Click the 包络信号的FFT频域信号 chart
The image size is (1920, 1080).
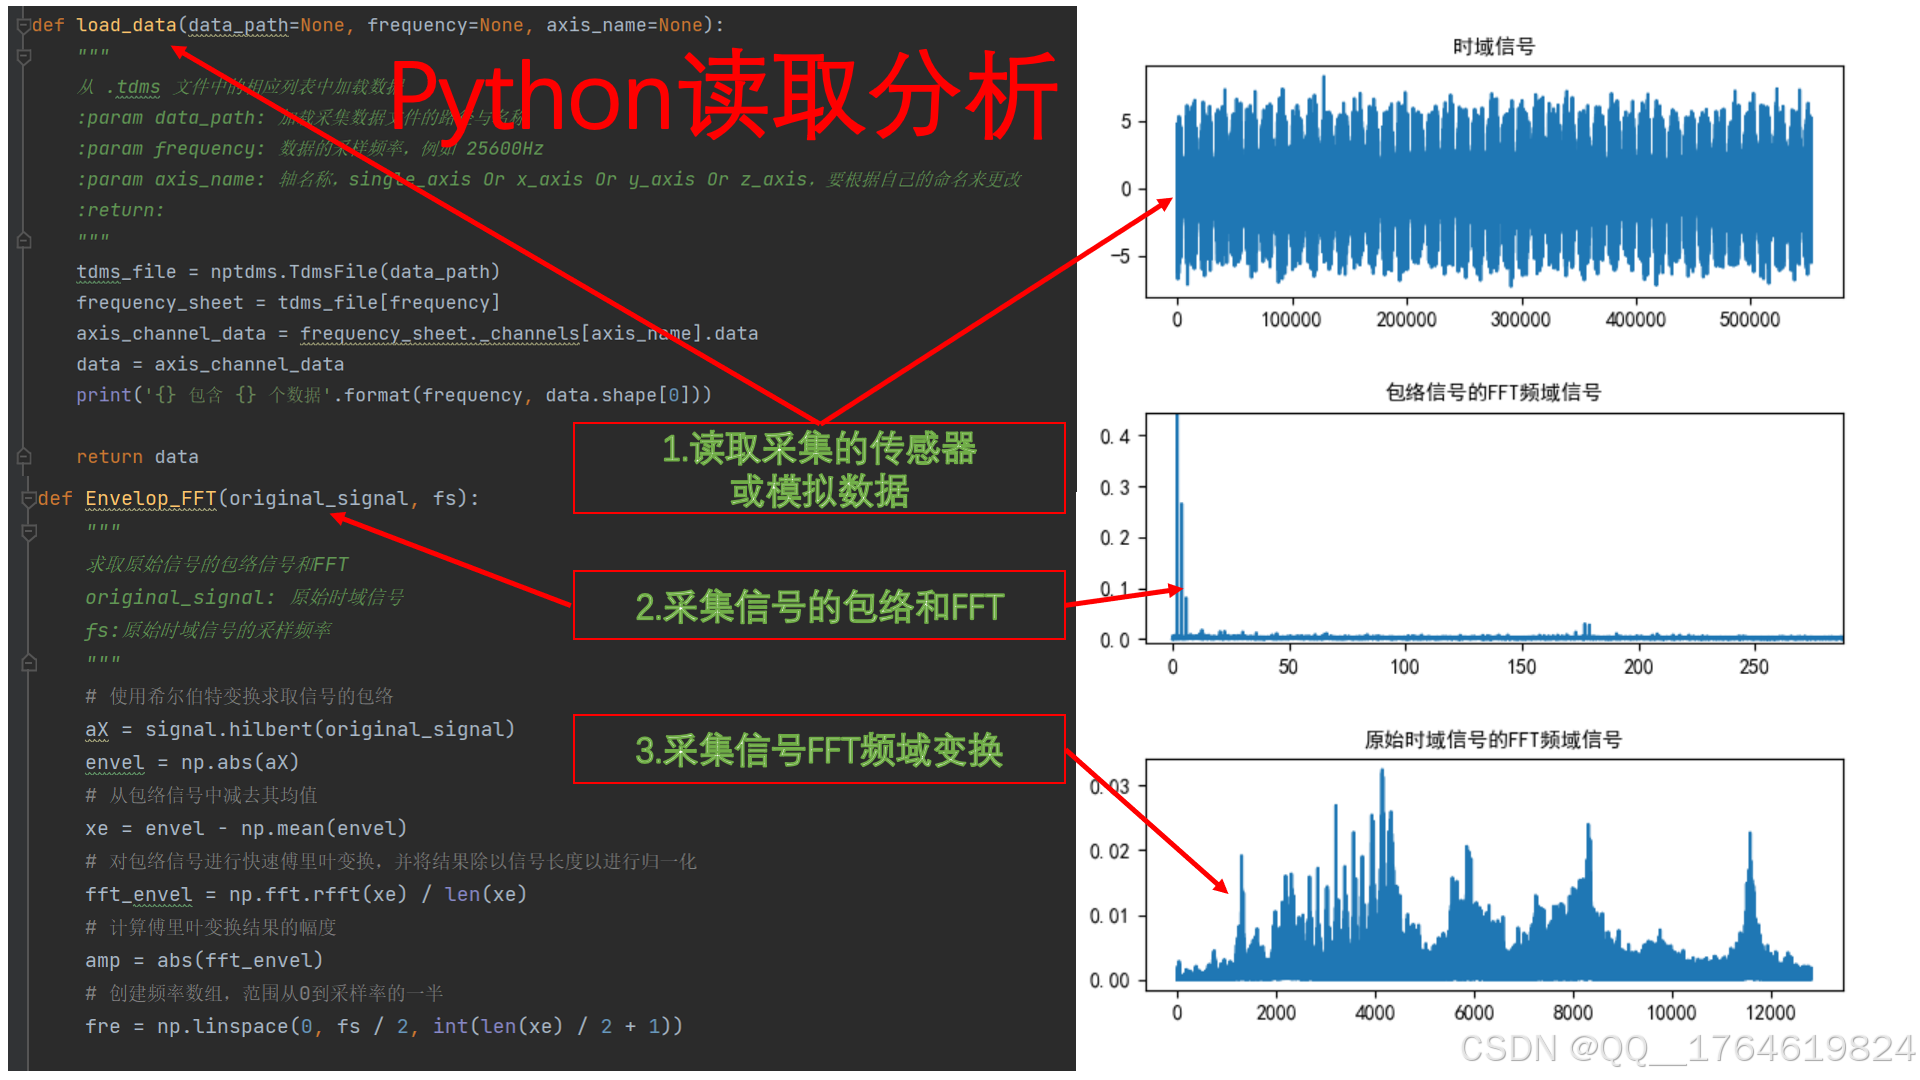(1493, 527)
